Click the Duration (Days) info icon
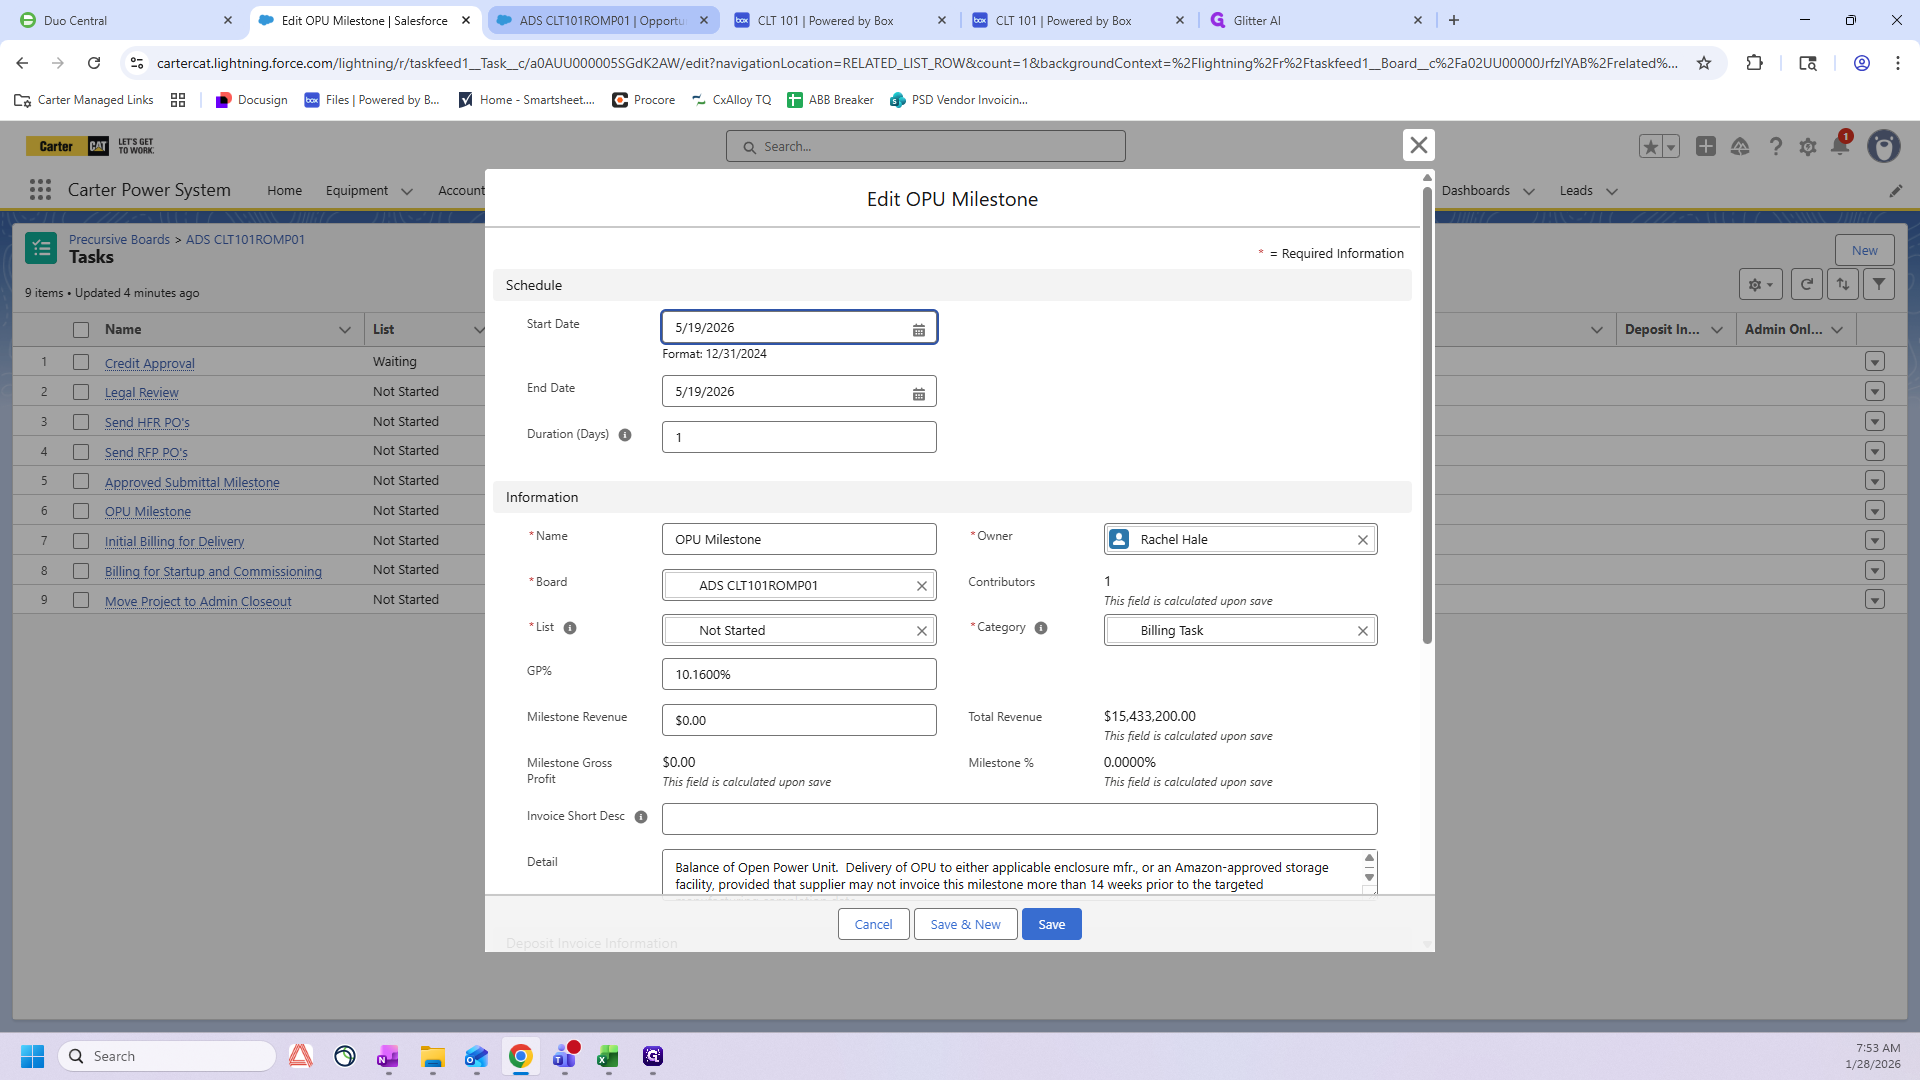Screen dimensions: 1920x1080 coord(625,435)
